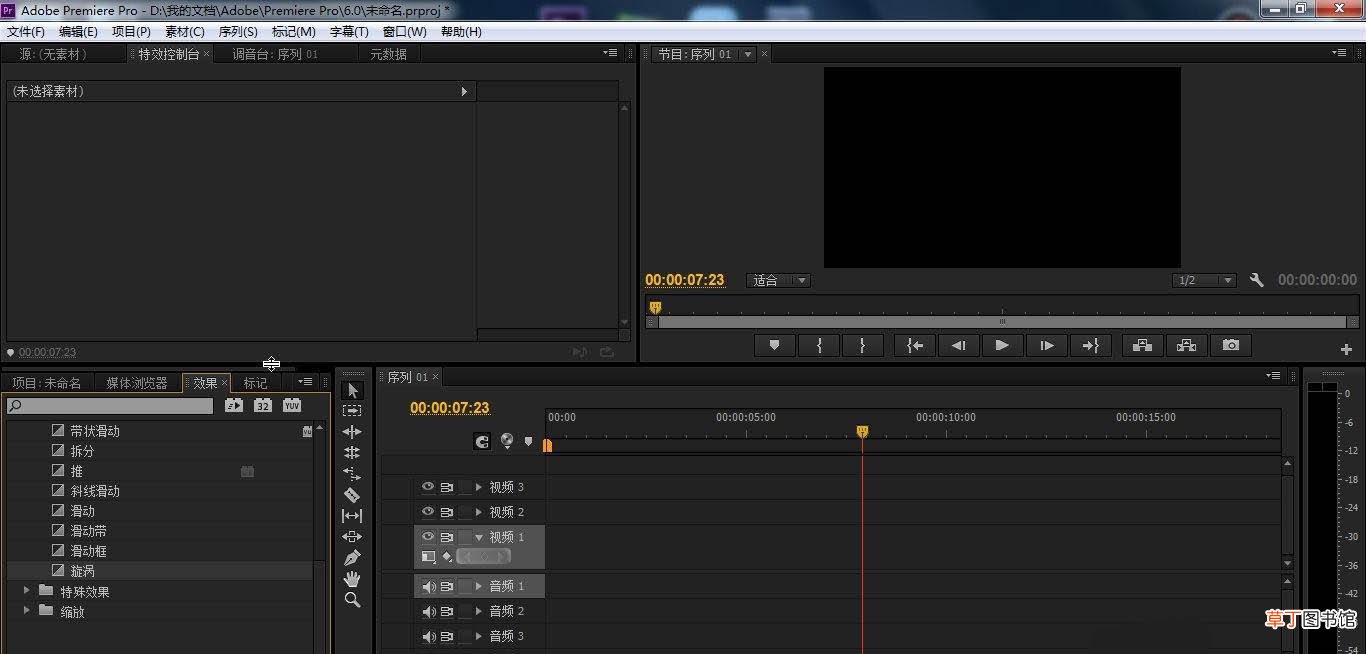Open the 文件(F) menu
The width and height of the screenshot is (1366, 654).
click(26, 31)
